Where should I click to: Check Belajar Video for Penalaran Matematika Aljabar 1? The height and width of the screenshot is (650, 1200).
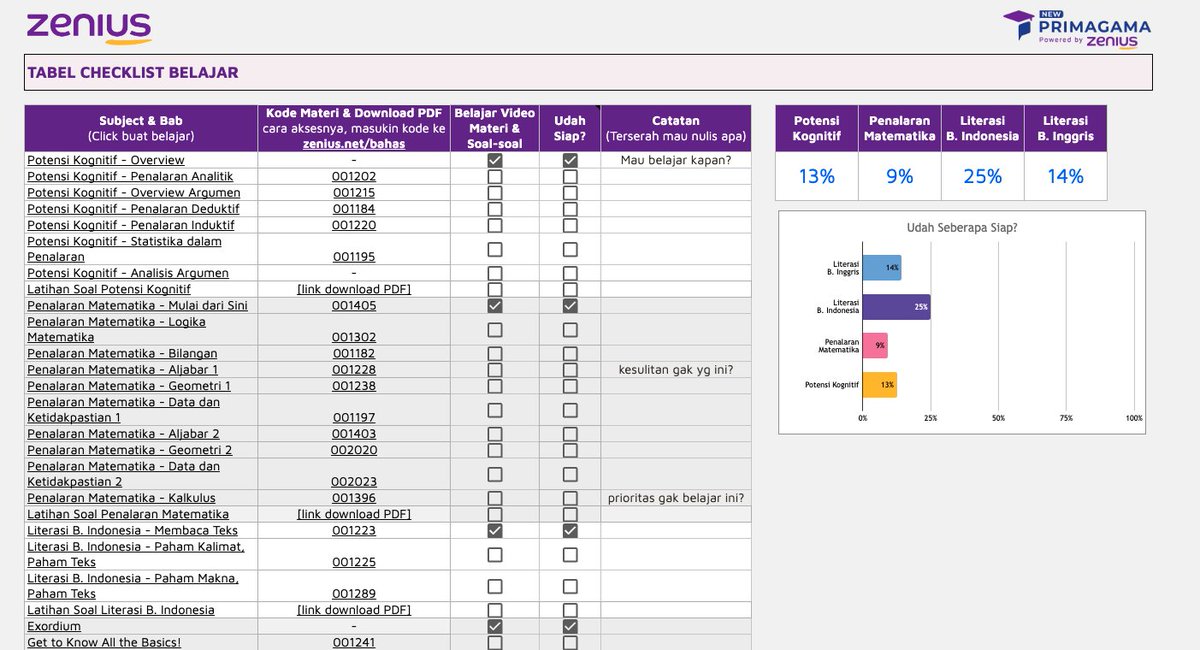(494, 369)
